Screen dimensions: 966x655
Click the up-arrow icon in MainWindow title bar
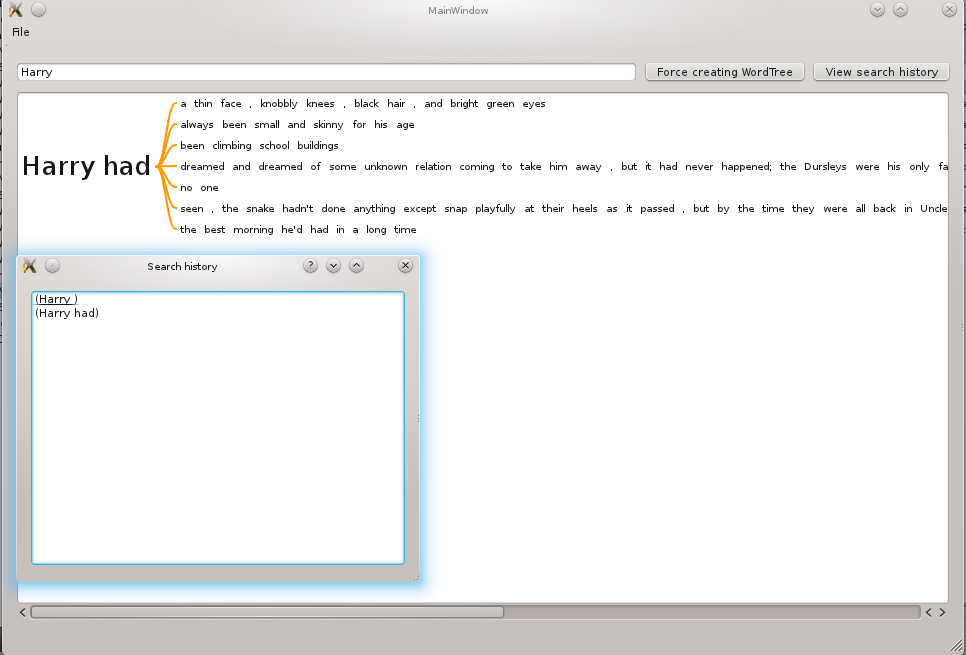pos(900,10)
